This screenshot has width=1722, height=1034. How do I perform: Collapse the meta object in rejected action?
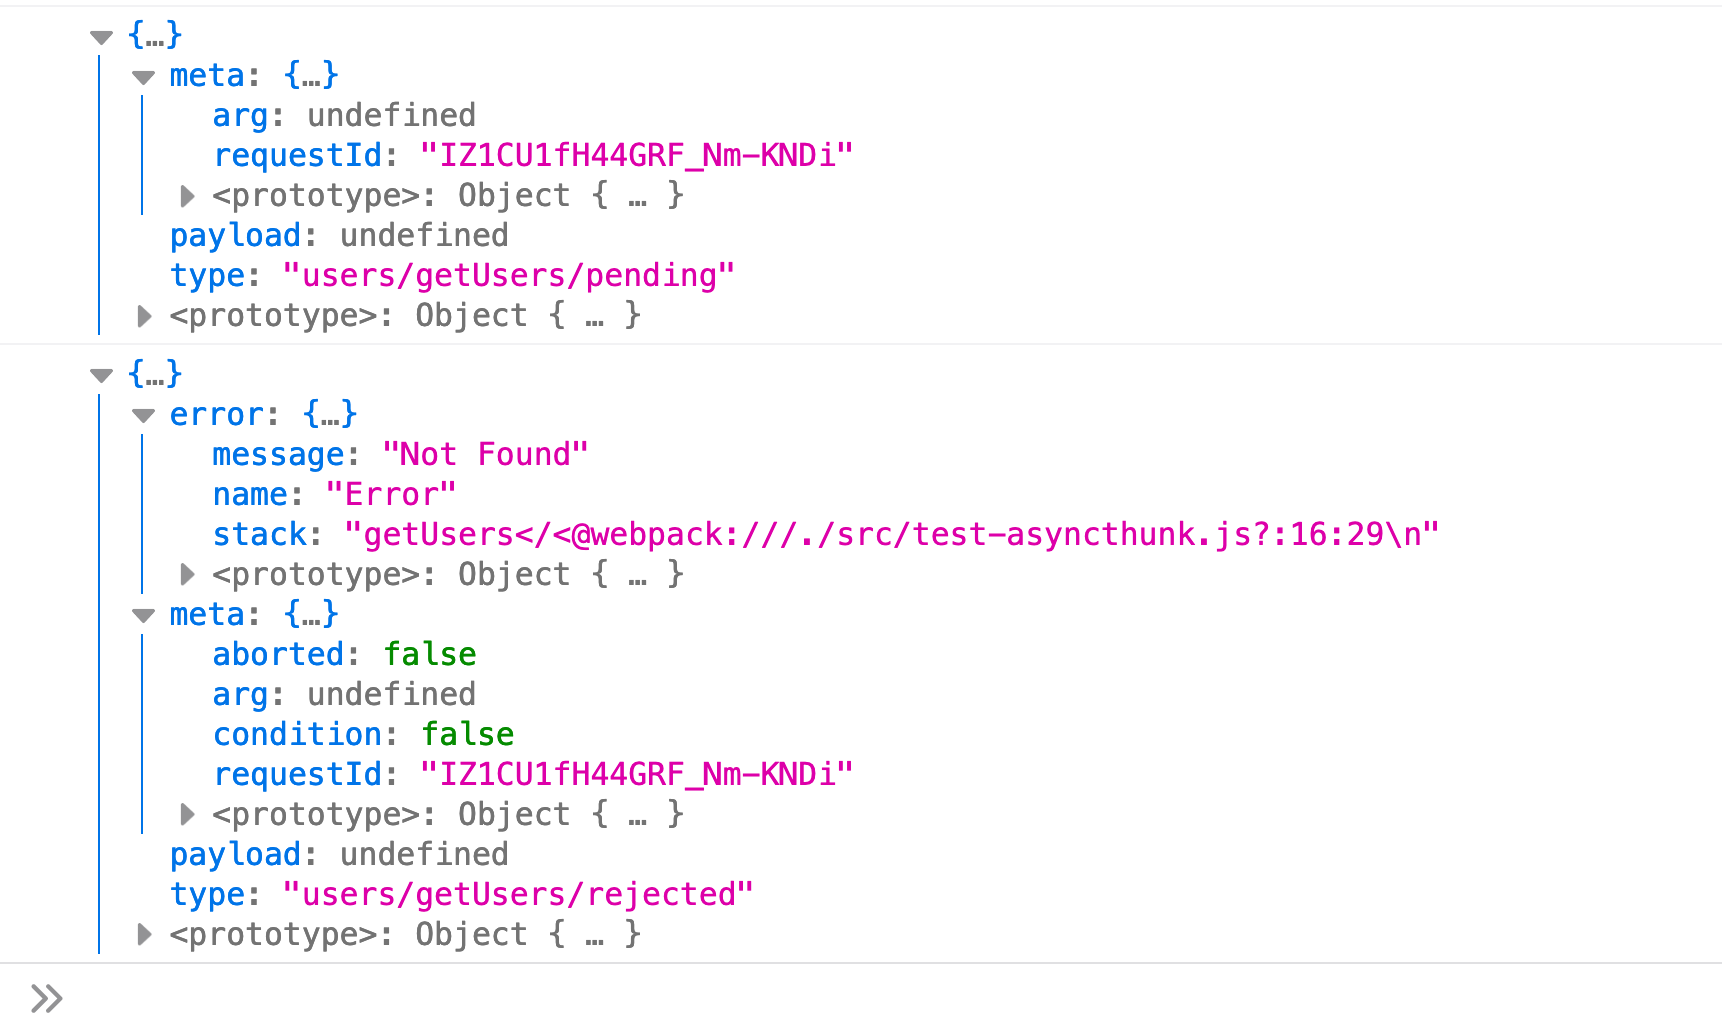pyautogui.click(x=144, y=616)
